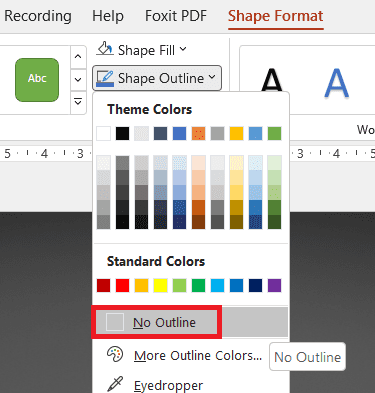Image resolution: width=375 pixels, height=393 pixels.
Task: Apply the green Abc shape style
Action: click(x=37, y=80)
